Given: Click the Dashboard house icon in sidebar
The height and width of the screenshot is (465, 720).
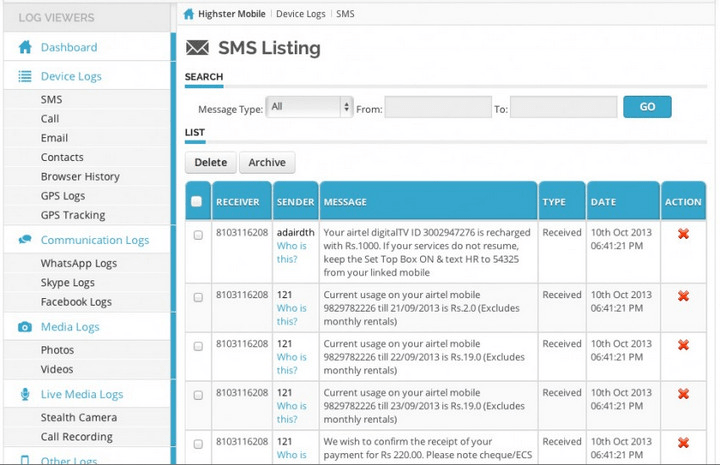Looking at the screenshot, I should point(25,47).
